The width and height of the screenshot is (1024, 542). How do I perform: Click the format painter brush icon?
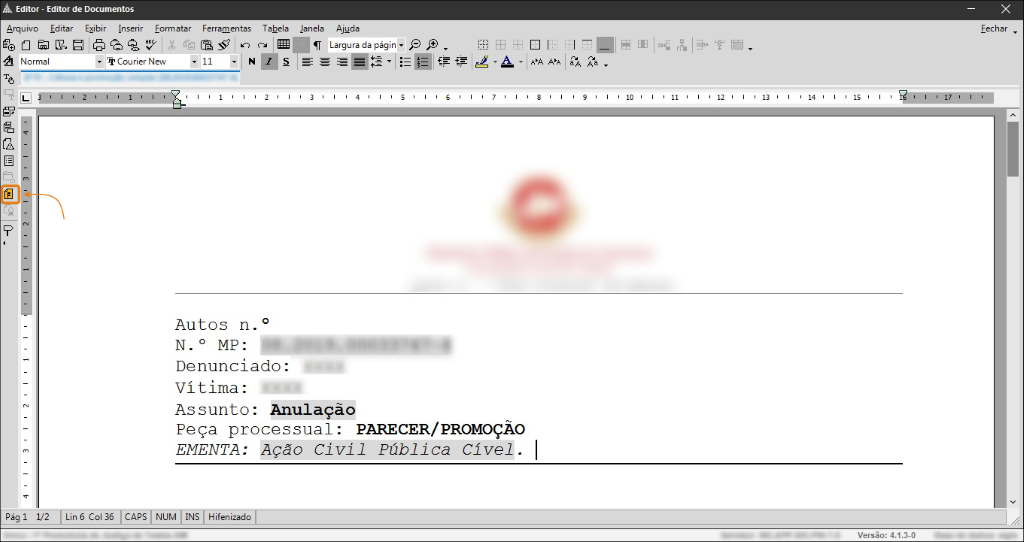tap(225, 45)
